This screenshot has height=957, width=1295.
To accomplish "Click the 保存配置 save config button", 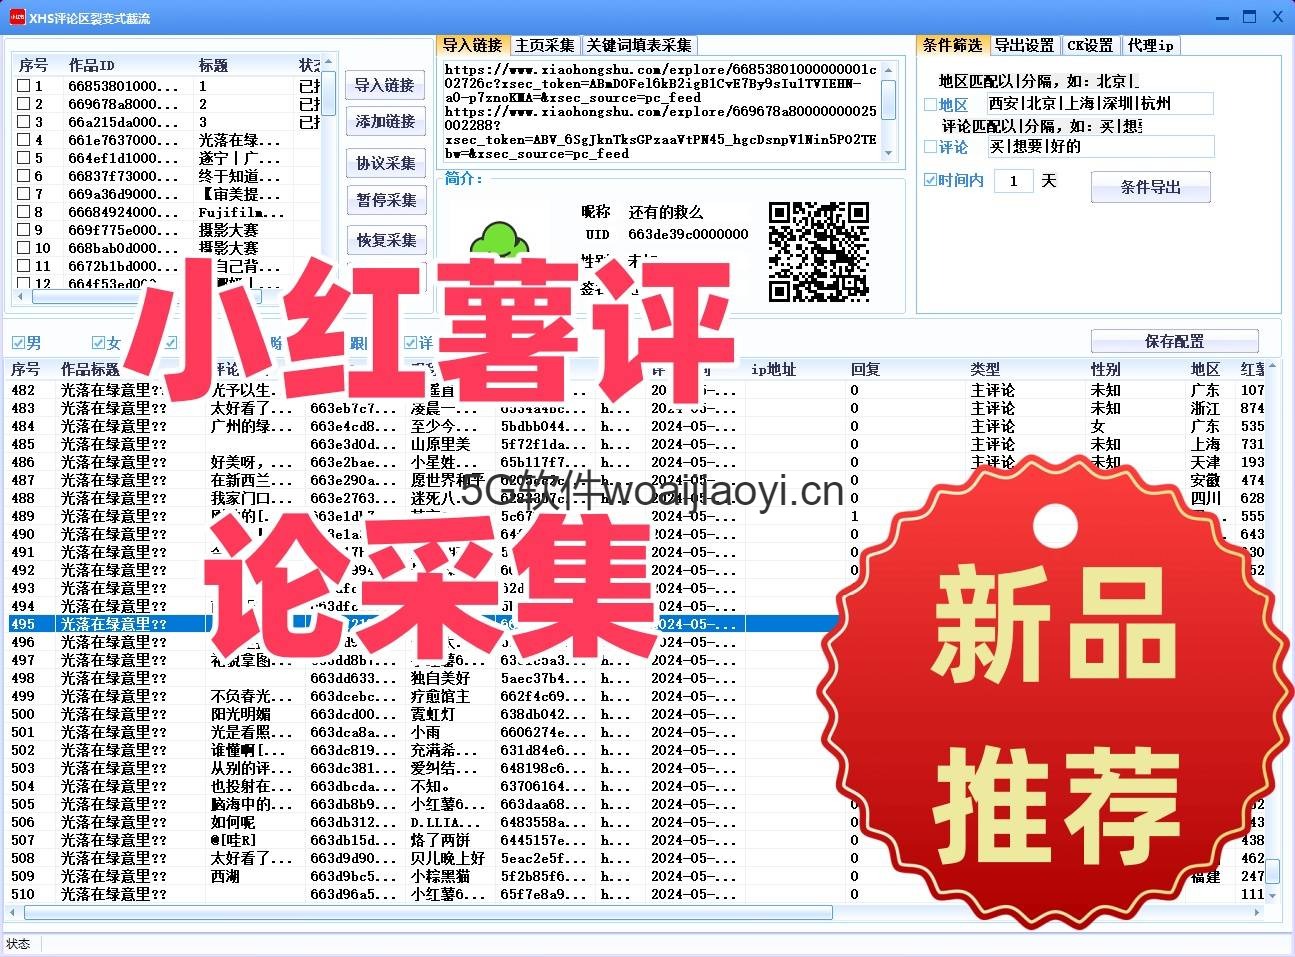I will click(x=1174, y=341).
